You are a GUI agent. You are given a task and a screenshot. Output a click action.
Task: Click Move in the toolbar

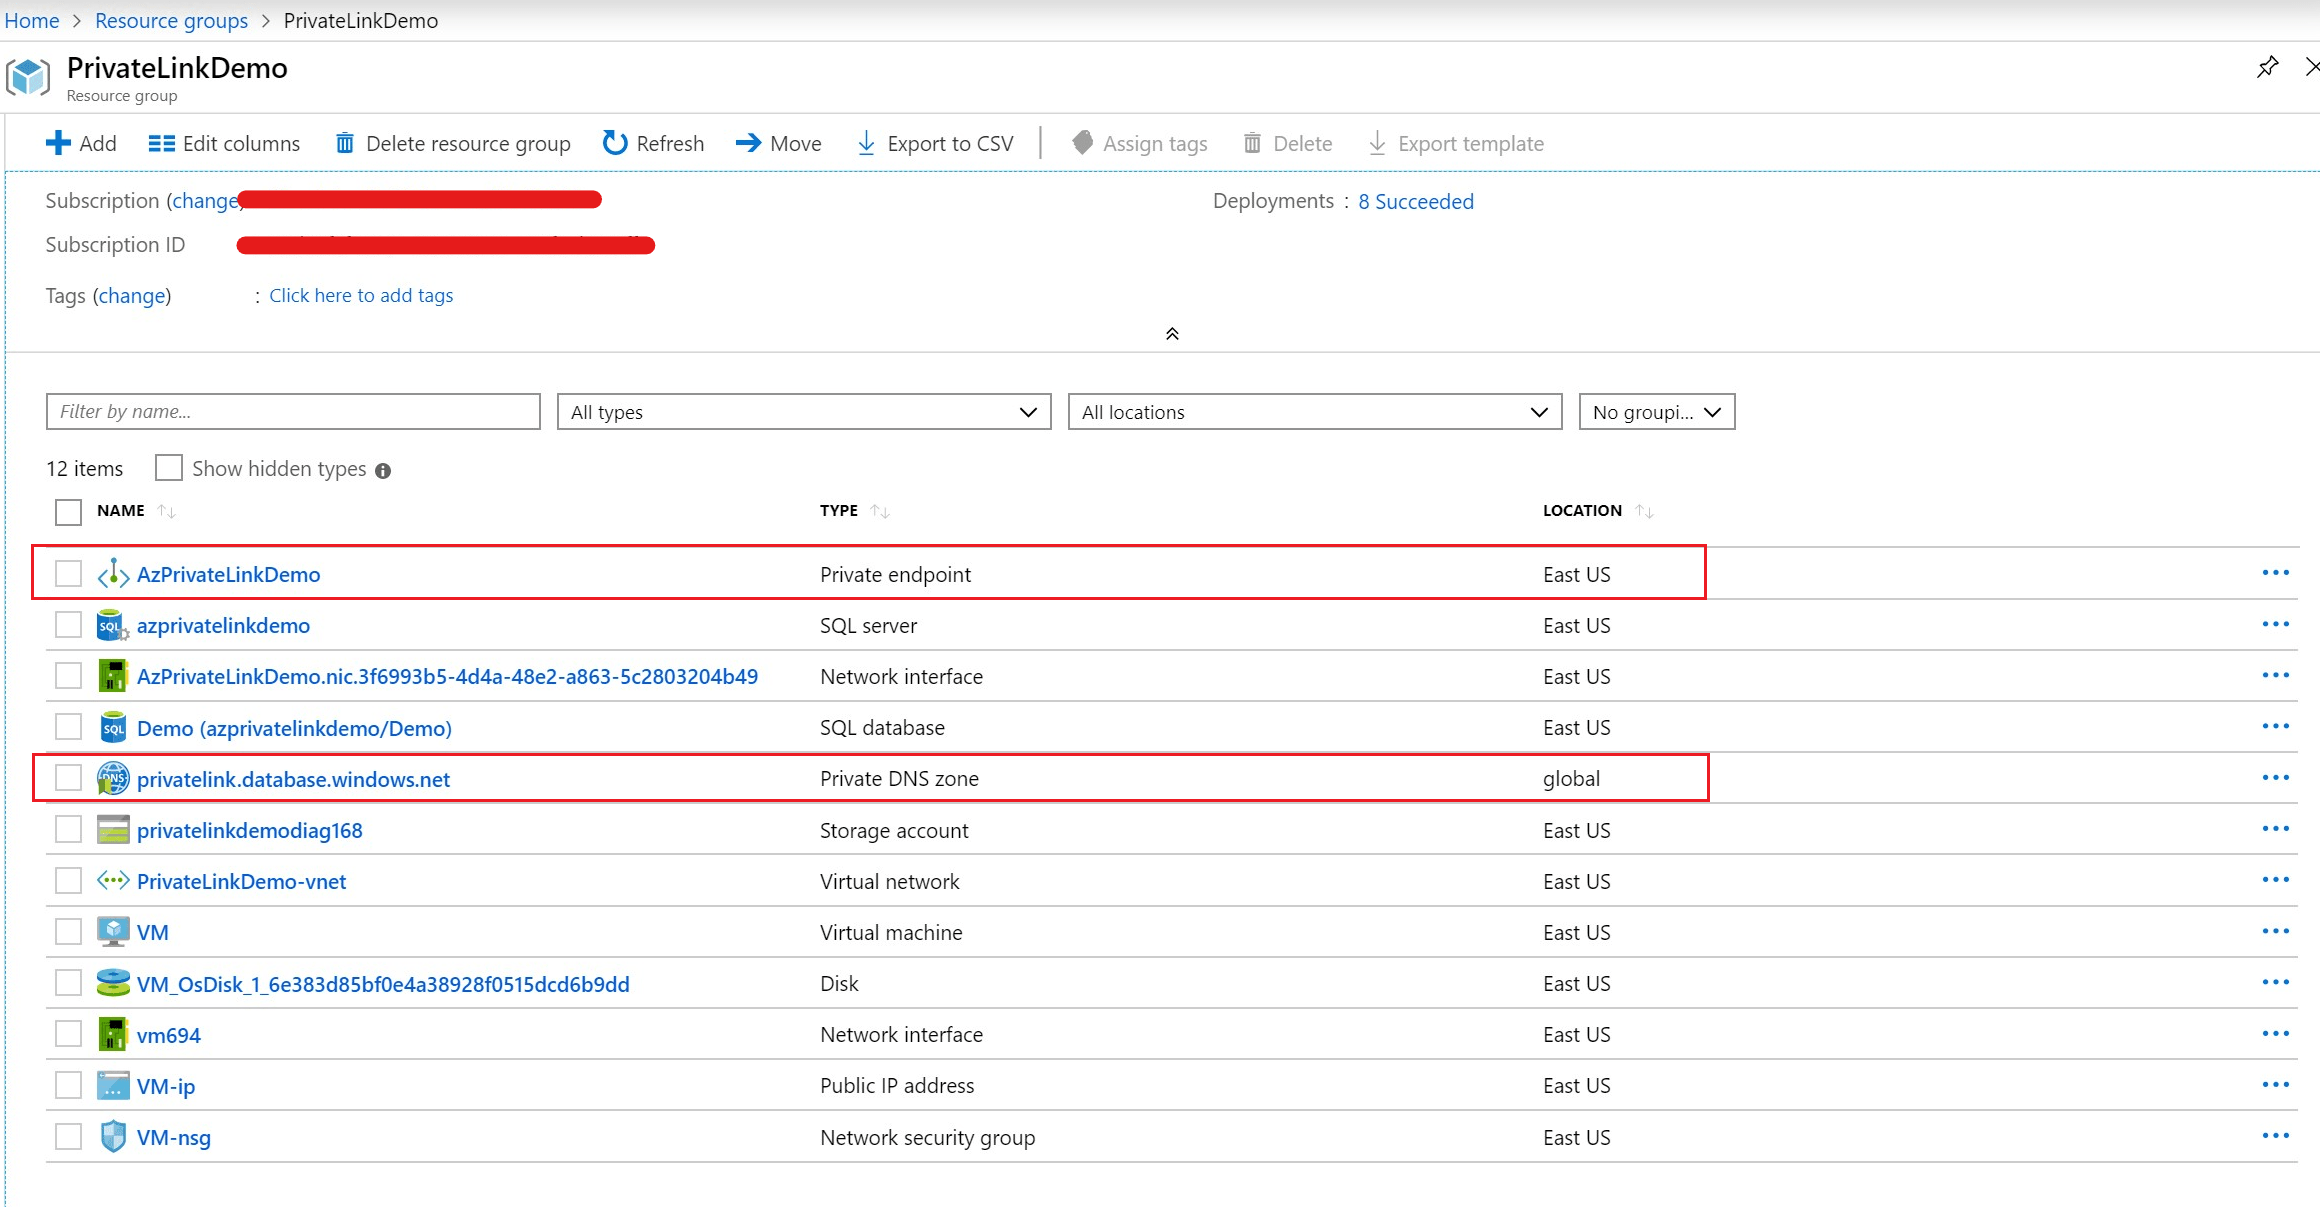[779, 143]
